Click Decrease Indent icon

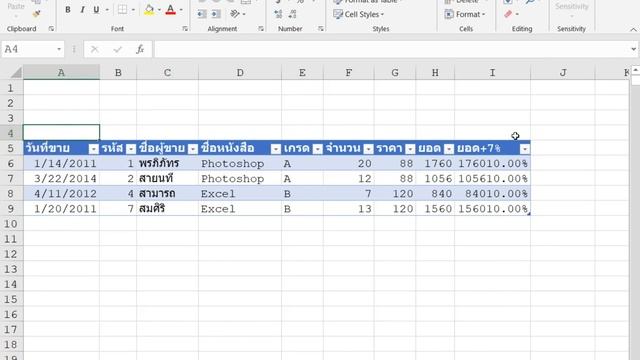(202, 14)
